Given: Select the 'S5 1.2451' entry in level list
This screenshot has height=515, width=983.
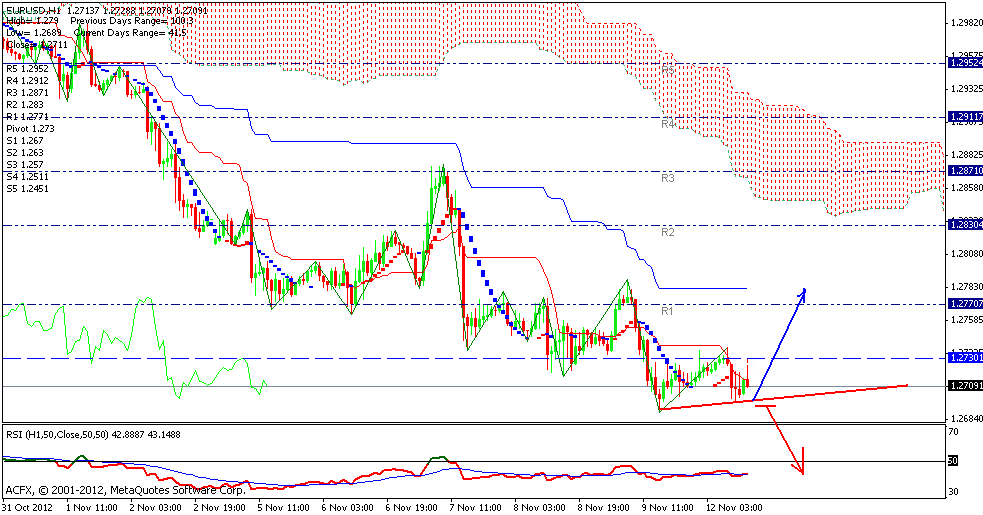Looking at the screenshot, I should pos(28,188).
